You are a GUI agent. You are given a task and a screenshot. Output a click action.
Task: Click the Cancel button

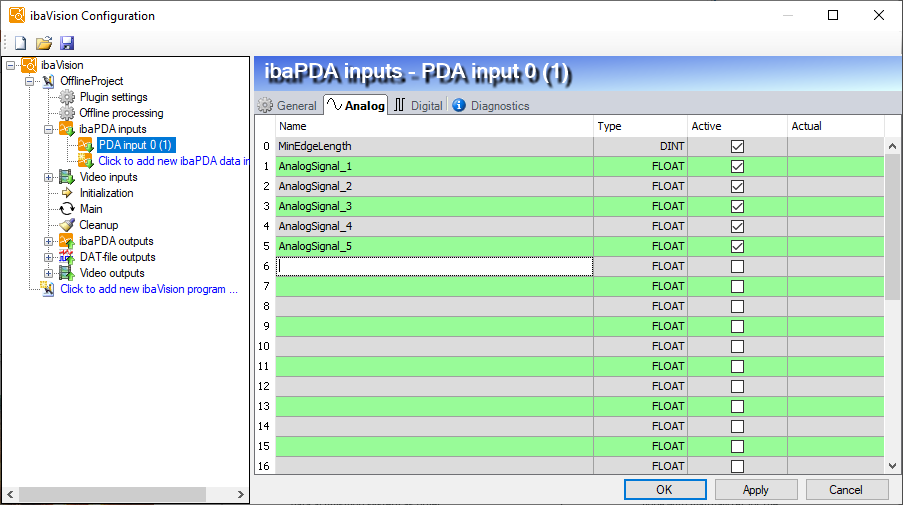pos(846,490)
